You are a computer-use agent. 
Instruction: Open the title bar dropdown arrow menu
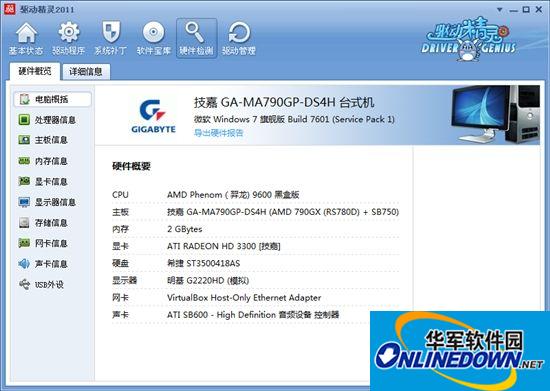pos(499,10)
